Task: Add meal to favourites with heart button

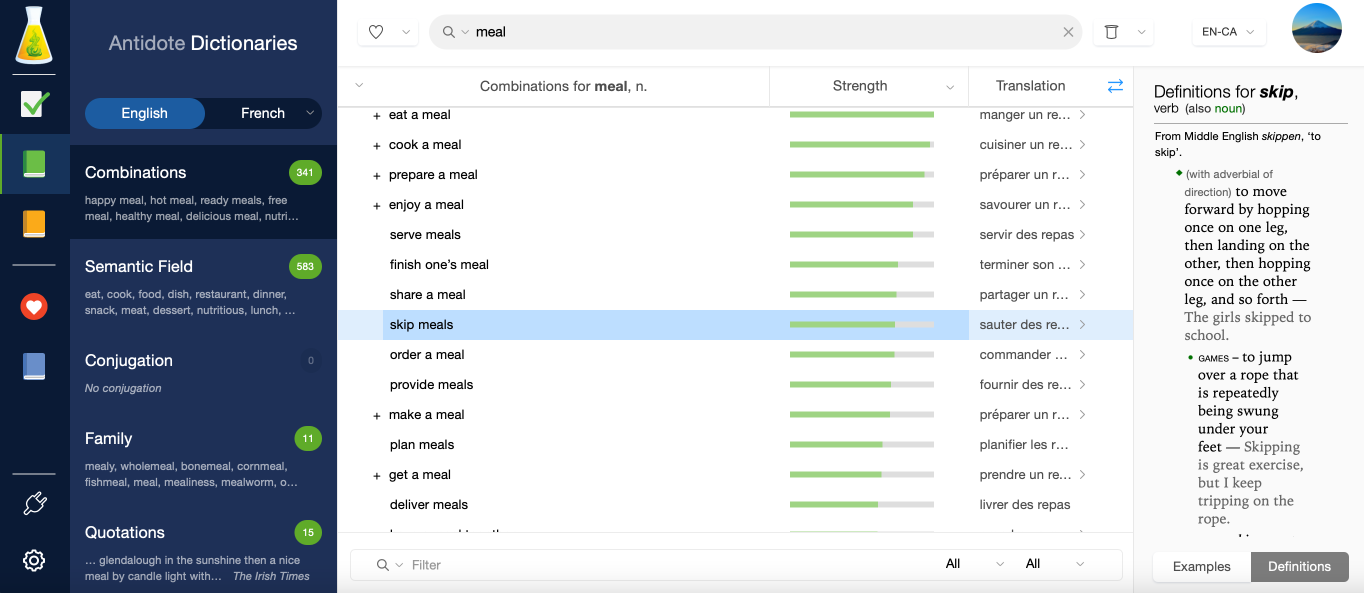Action: pyautogui.click(x=376, y=32)
